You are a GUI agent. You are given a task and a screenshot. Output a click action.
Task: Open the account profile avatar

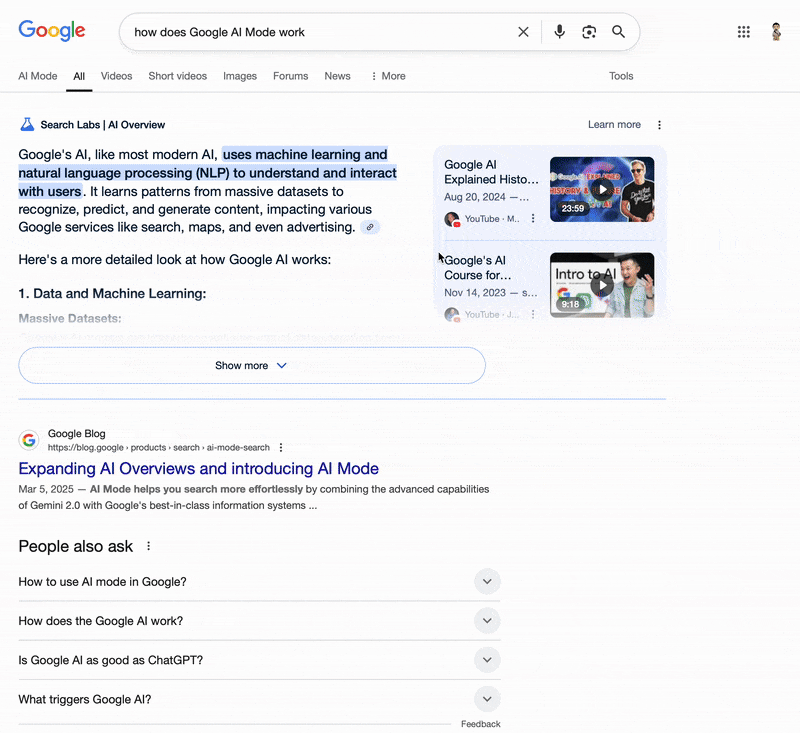point(776,32)
